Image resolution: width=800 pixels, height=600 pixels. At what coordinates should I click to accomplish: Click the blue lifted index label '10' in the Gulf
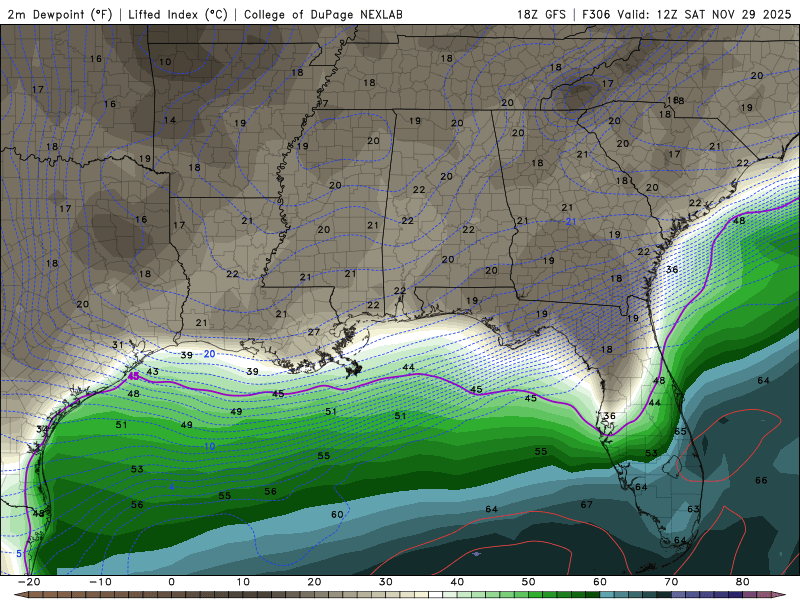coord(210,446)
